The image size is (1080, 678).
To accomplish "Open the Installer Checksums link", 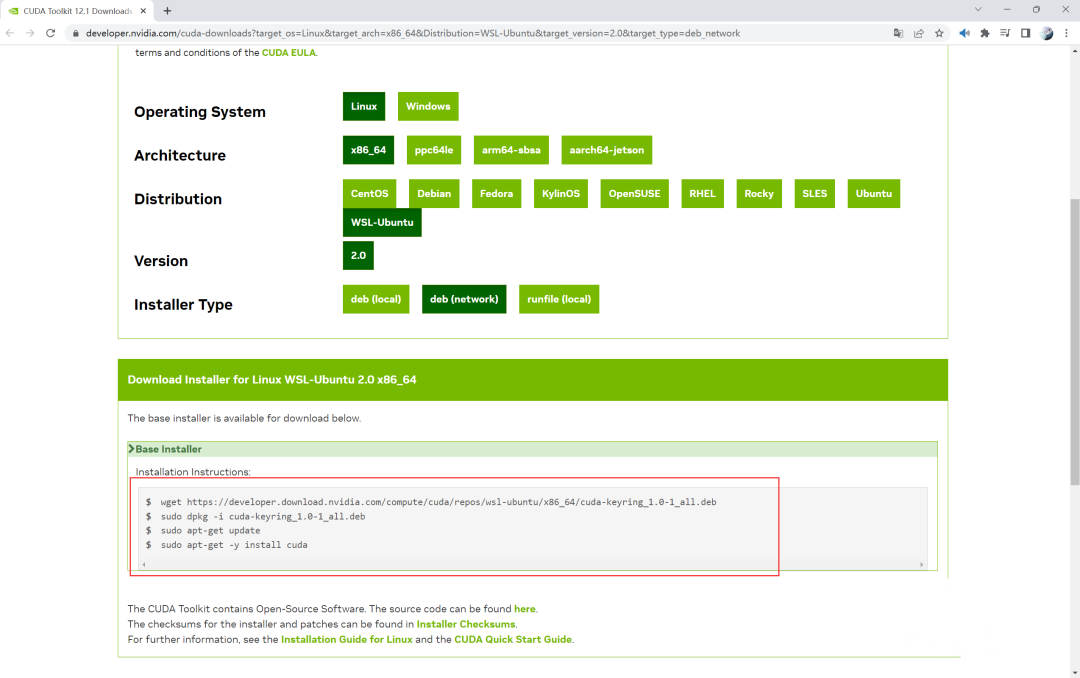I will pos(466,624).
